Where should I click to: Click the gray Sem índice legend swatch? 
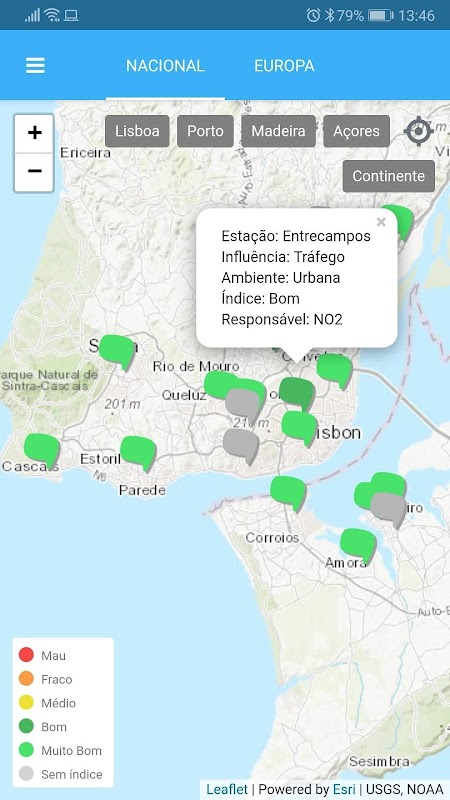(x=26, y=774)
